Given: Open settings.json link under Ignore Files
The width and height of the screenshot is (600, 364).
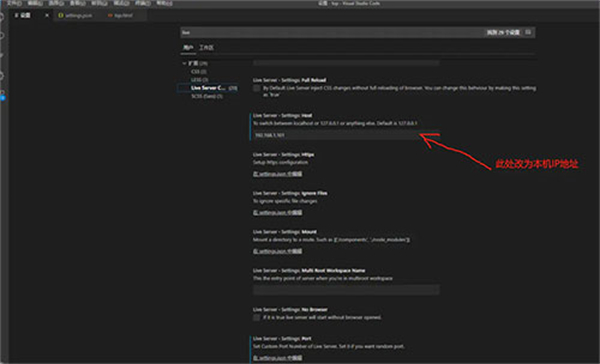Looking at the screenshot, I should [x=277, y=212].
